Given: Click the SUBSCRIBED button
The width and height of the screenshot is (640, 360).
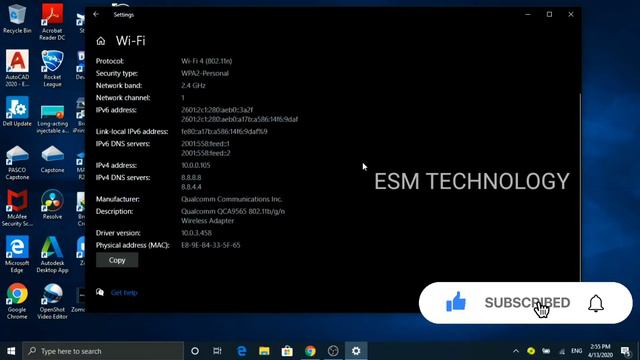Looking at the screenshot, I should click(527, 303).
